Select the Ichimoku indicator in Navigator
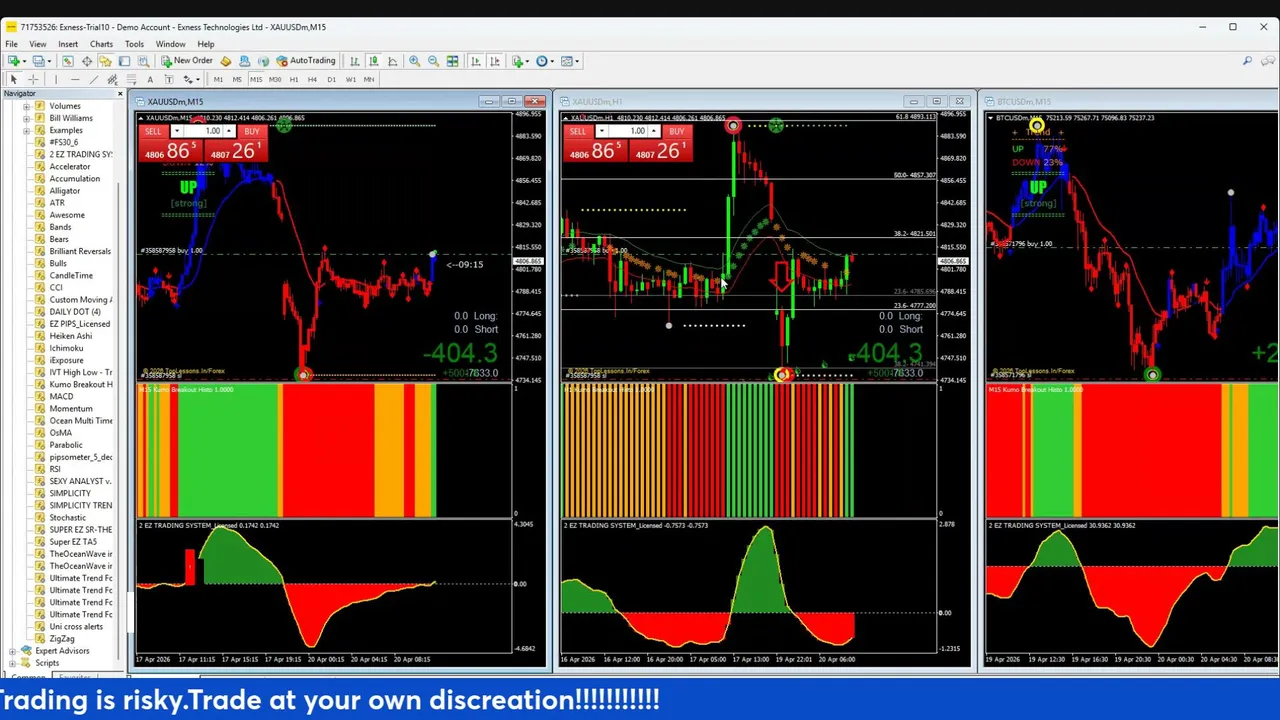 [x=66, y=348]
